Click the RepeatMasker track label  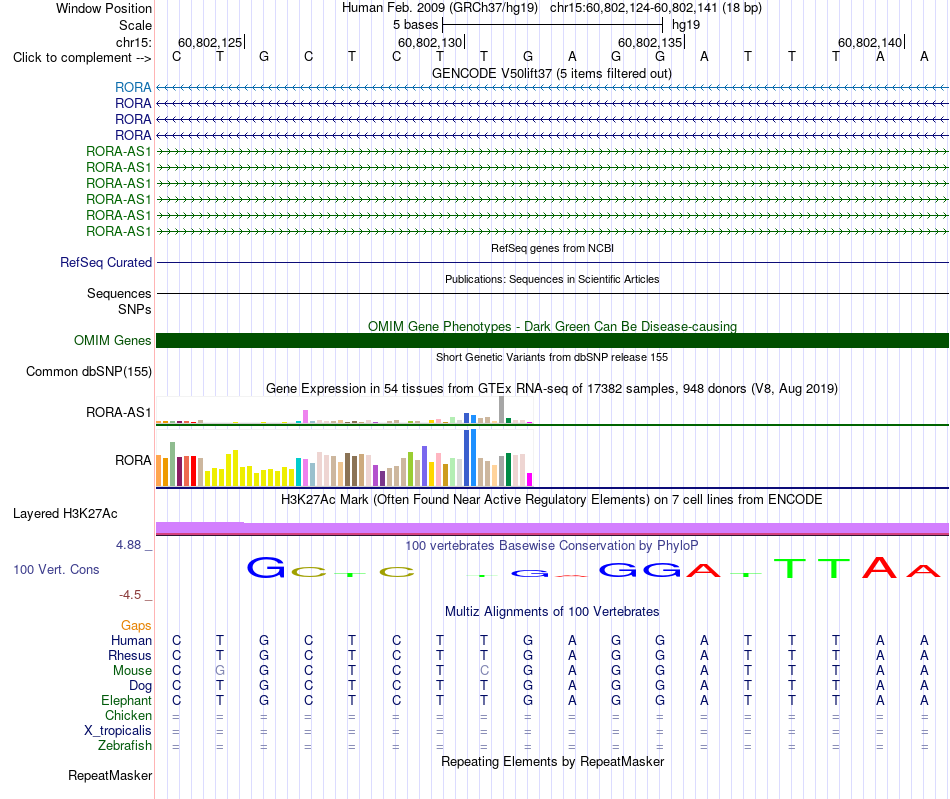pyautogui.click(x=110, y=775)
